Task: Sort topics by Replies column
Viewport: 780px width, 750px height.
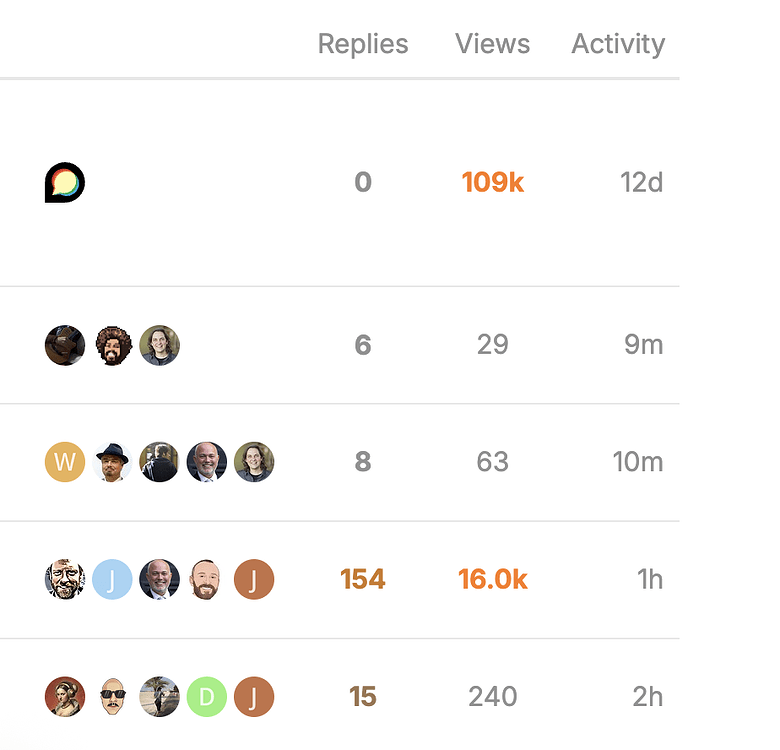Action: [x=363, y=44]
